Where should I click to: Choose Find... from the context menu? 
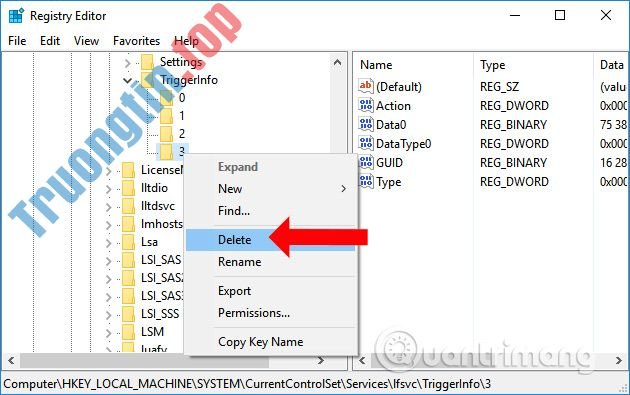[271, 211]
